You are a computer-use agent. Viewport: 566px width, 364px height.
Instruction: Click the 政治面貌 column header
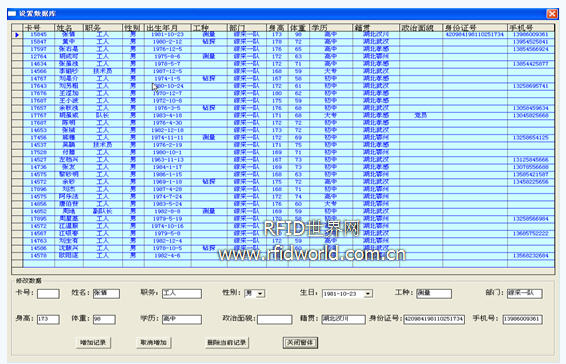421,27
